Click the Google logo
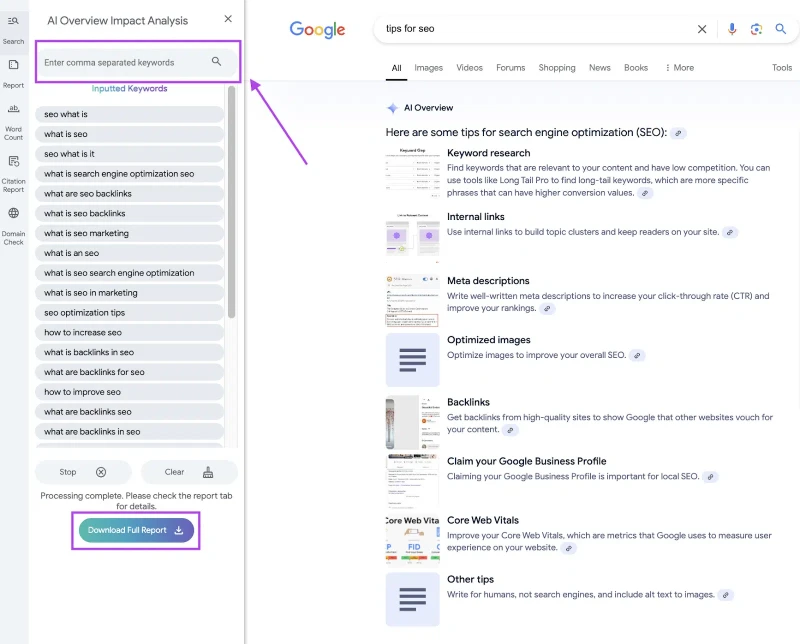The width and height of the screenshot is (800, 644). 317,30
